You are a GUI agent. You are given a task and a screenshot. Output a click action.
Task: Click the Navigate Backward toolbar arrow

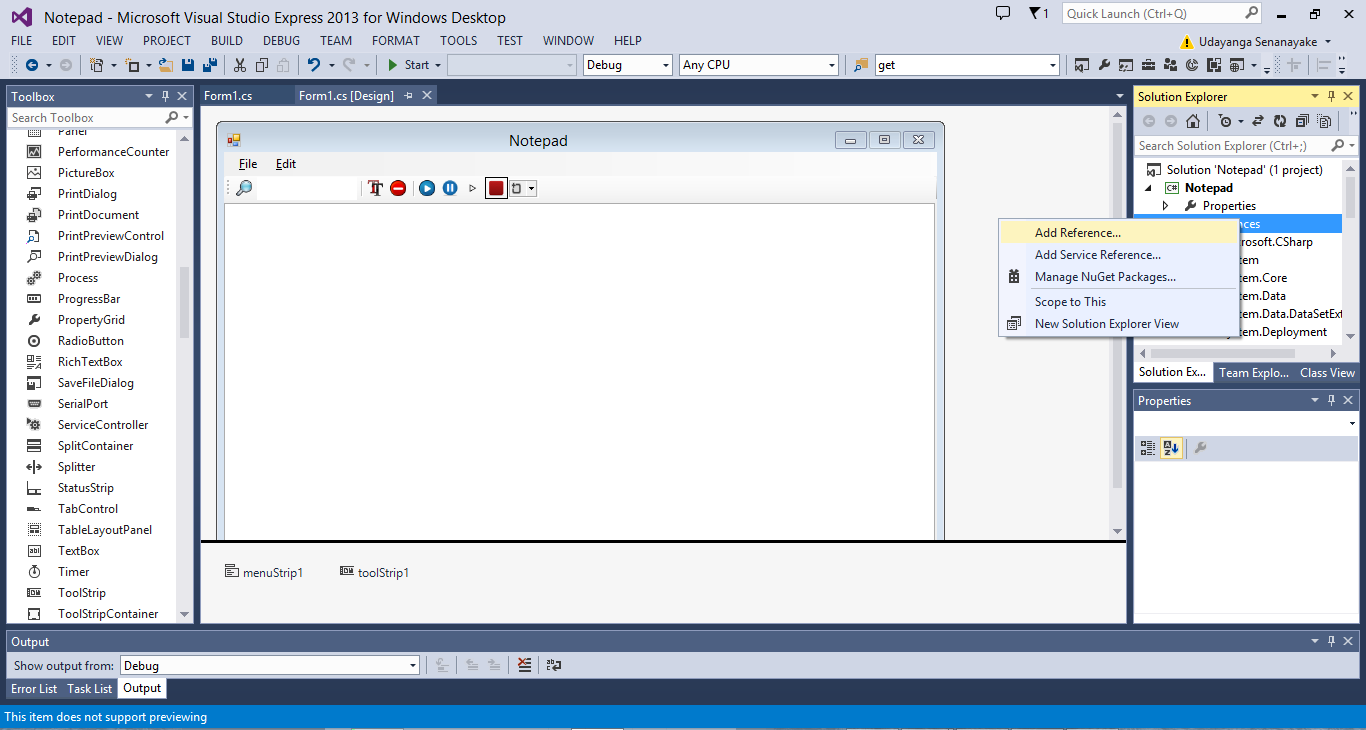point(32,65)
